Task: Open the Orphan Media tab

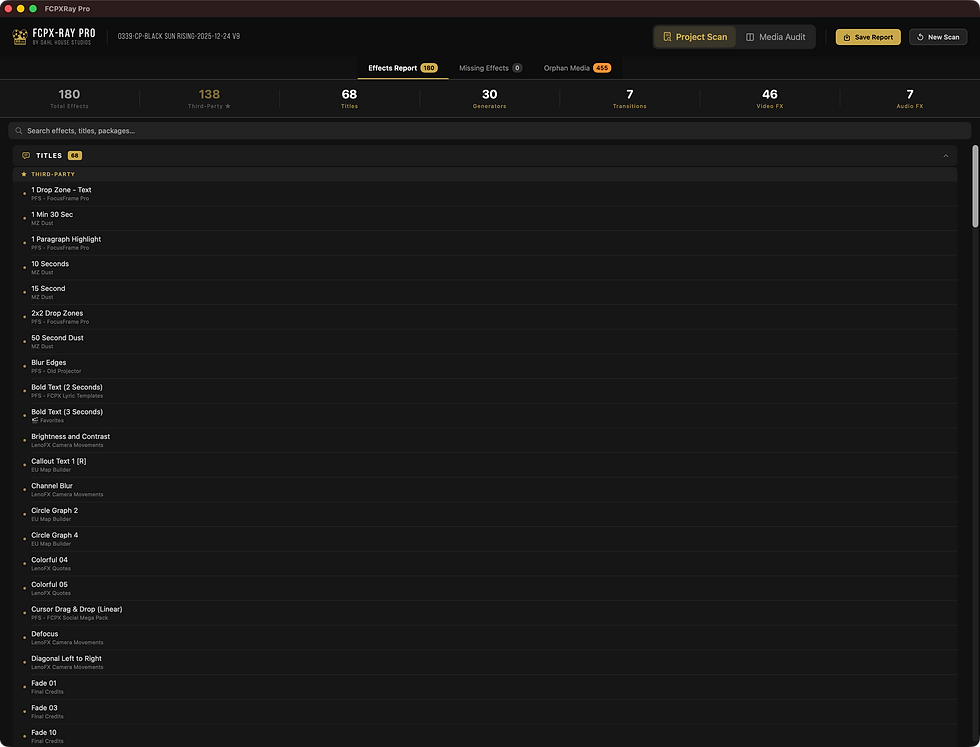Action: (577, 68)
